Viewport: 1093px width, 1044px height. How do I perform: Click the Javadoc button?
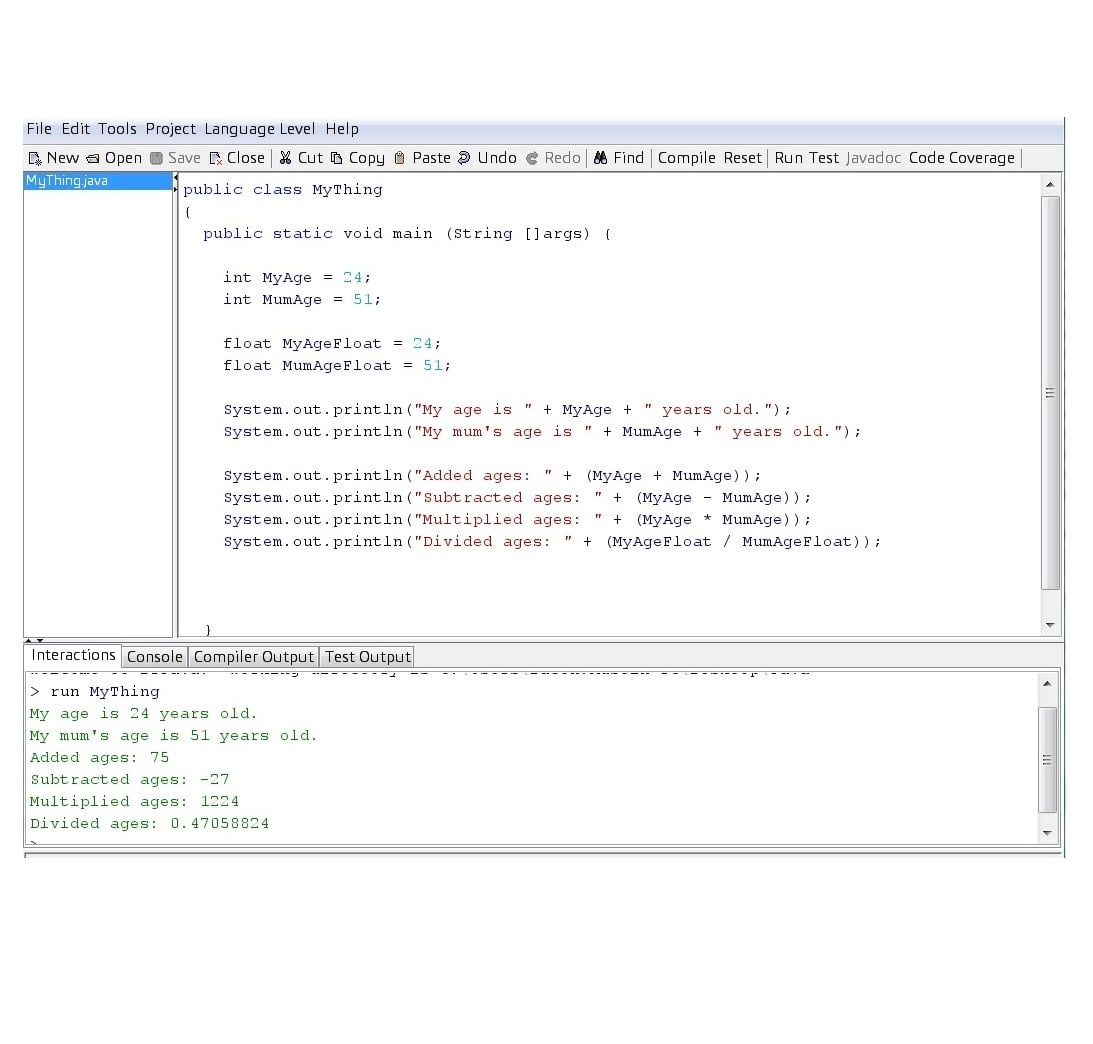pyautogui.click(x=873, y=158)
